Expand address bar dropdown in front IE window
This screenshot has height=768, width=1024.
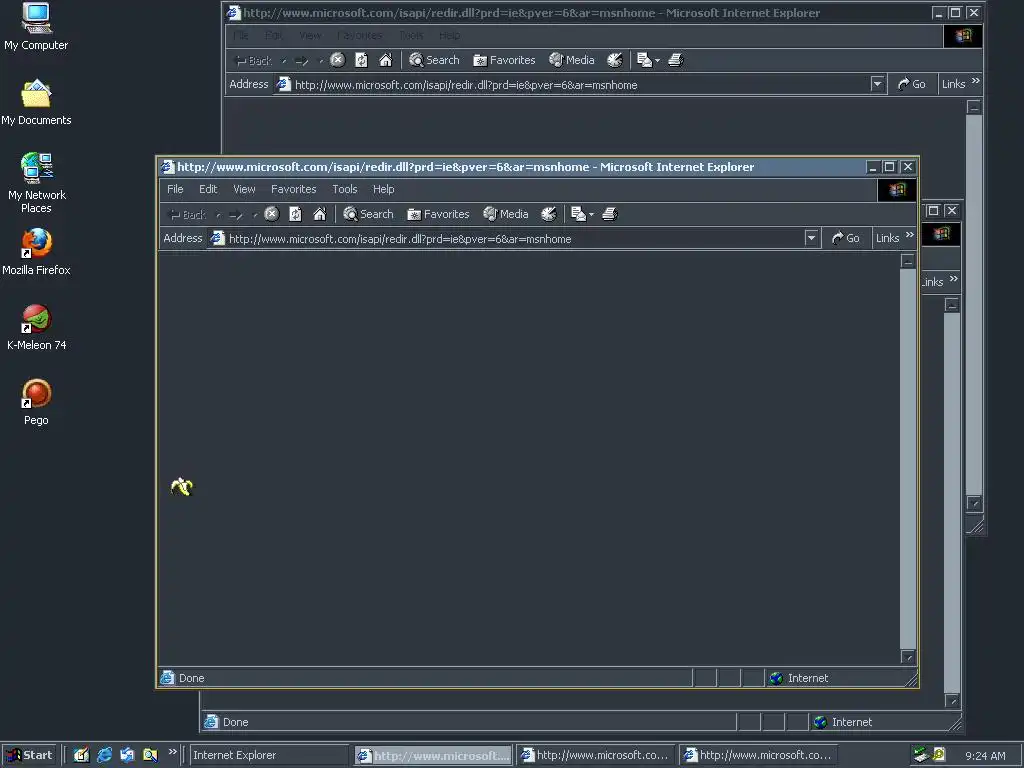pos(811,238)
